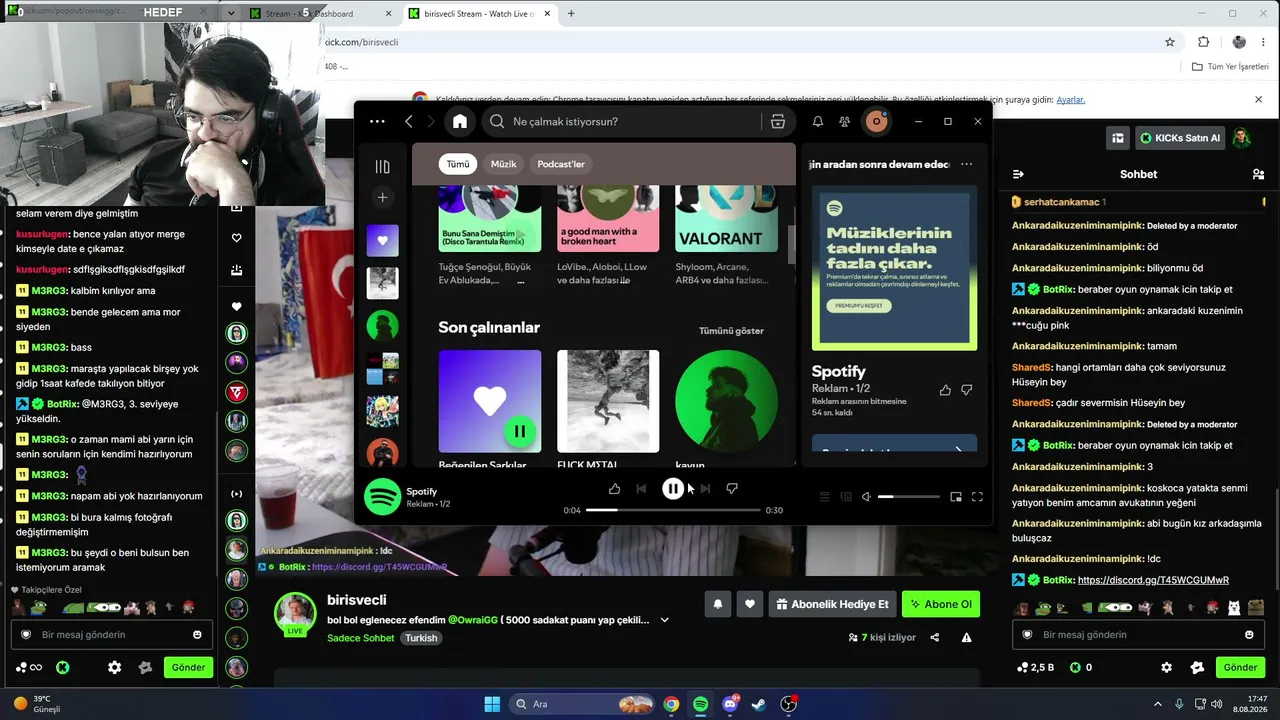Share the stream via the share icon
This screenshot has height=720, width=1280.
935,637
